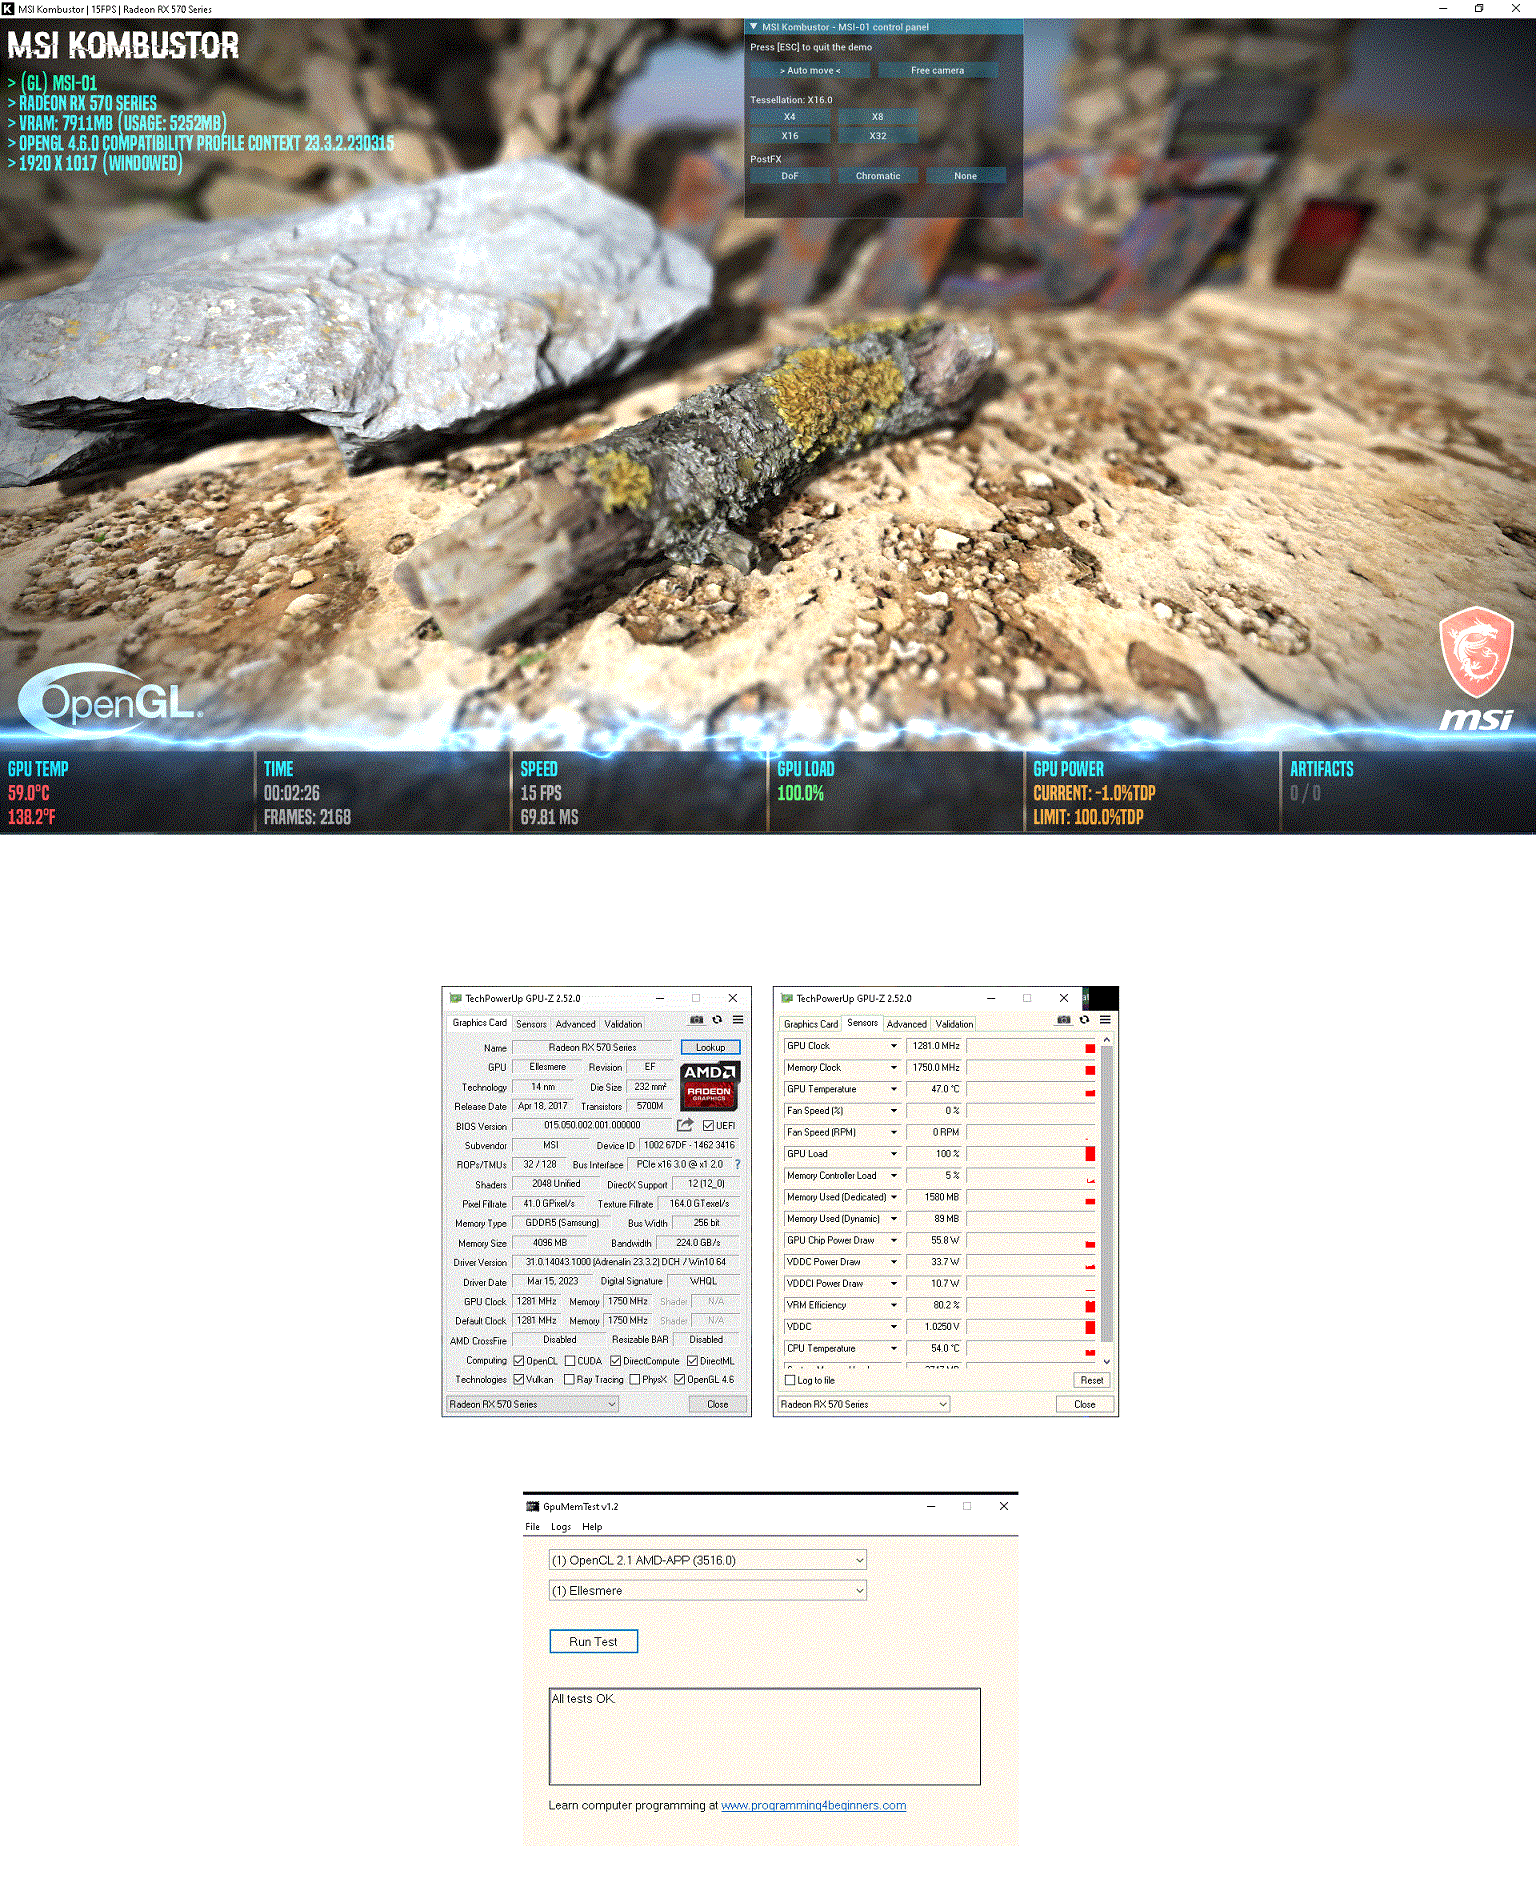
Task: Toggle the DirectML checkbox
Action: [693, 1361]
